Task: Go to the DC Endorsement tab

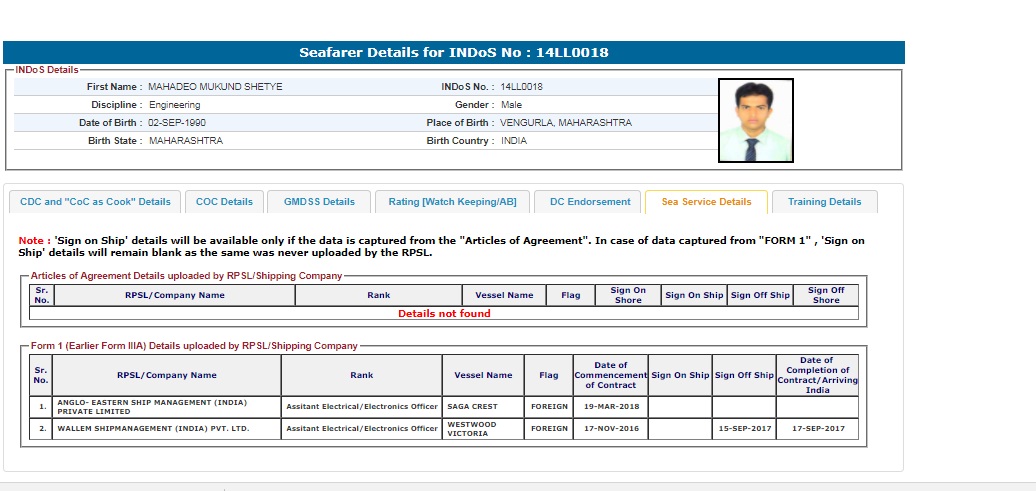Action: pyautogui.click(x=590, y=202)
